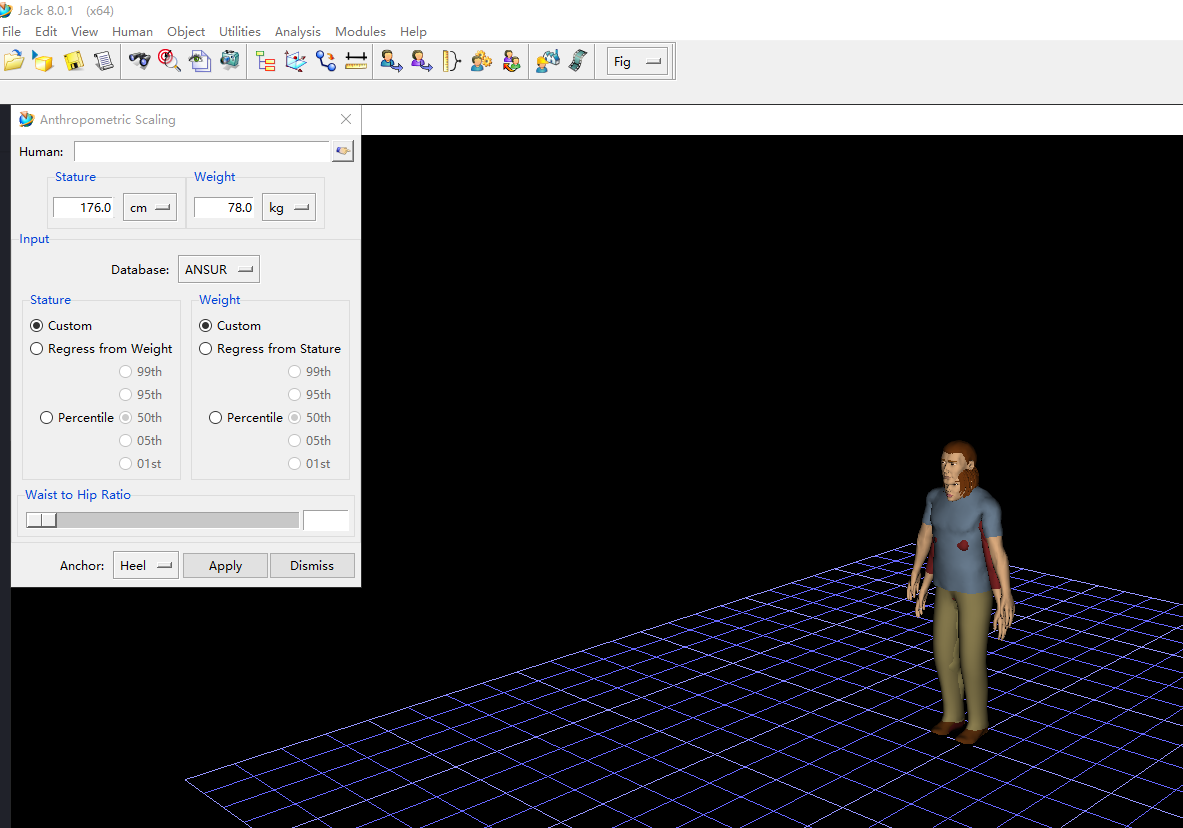Select the ruler measurement tool icon
Screen dimensions: 1183x828
[356, 61]
